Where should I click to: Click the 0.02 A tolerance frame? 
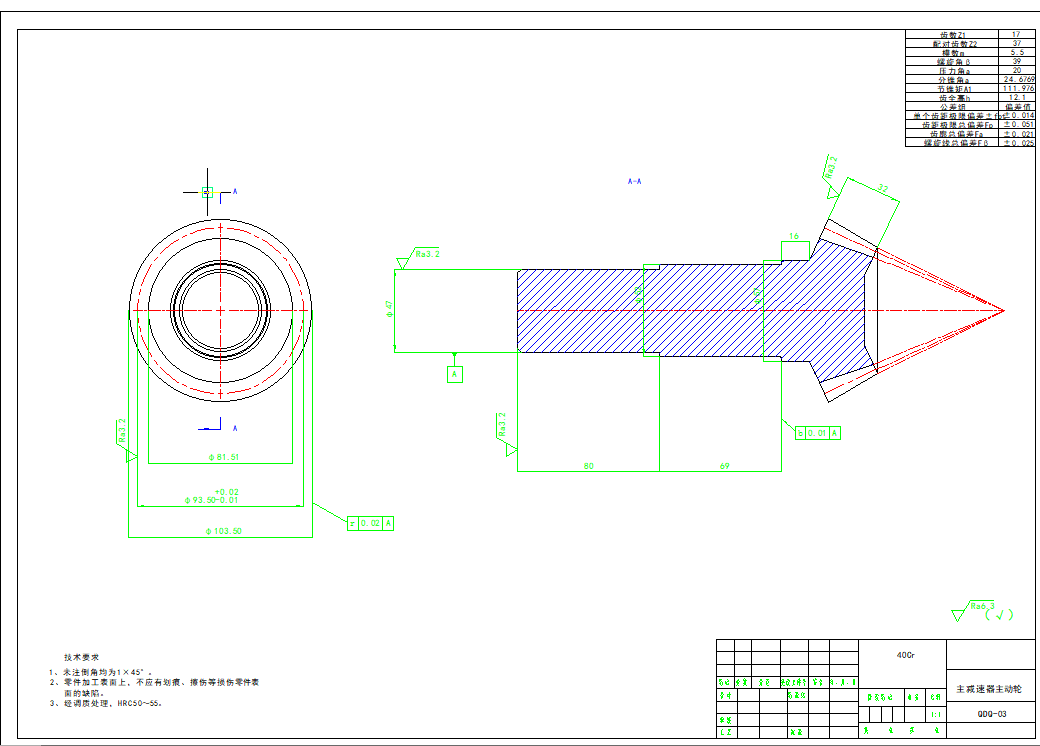370,523
